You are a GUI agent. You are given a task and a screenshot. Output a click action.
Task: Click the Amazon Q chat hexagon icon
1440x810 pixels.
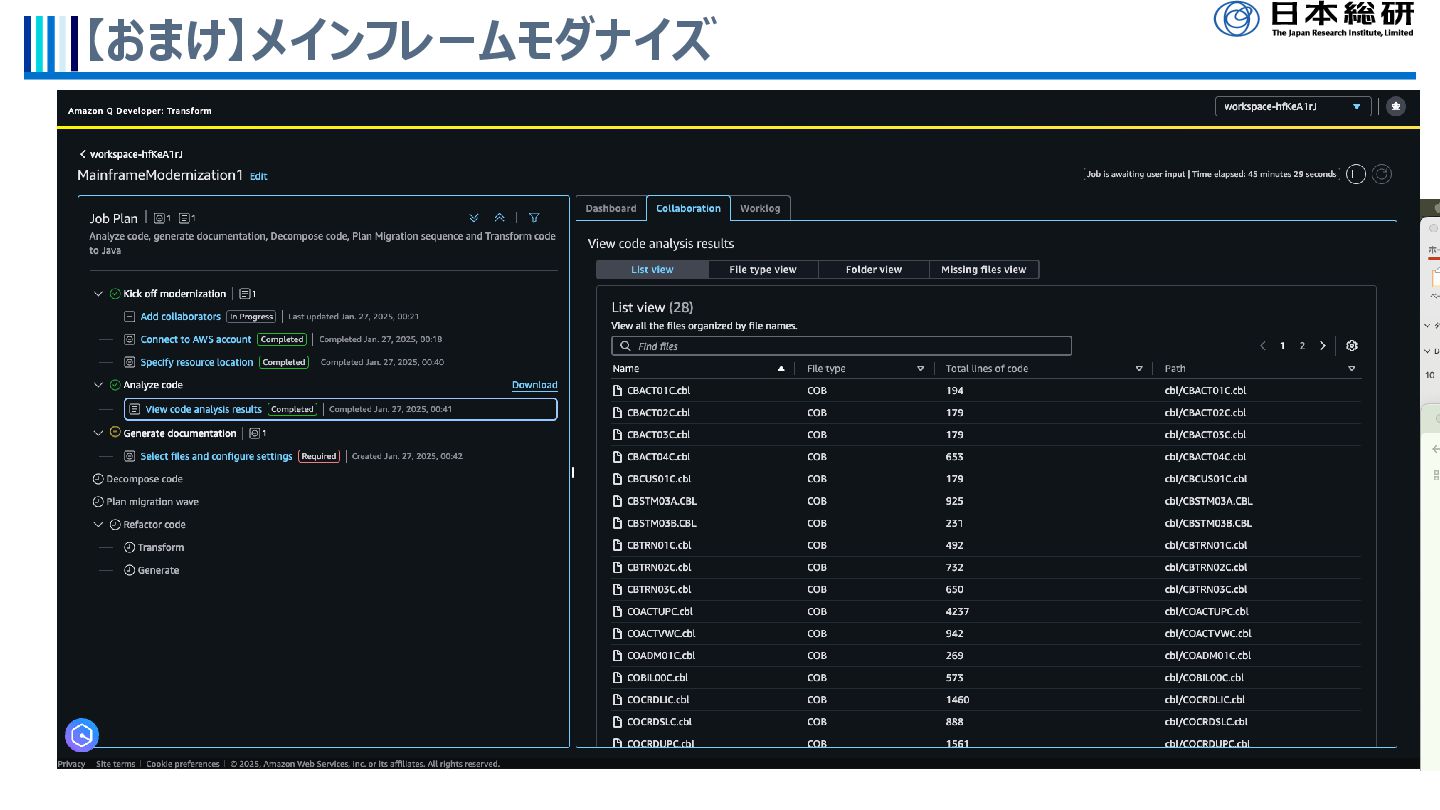(x=82, y=736)
